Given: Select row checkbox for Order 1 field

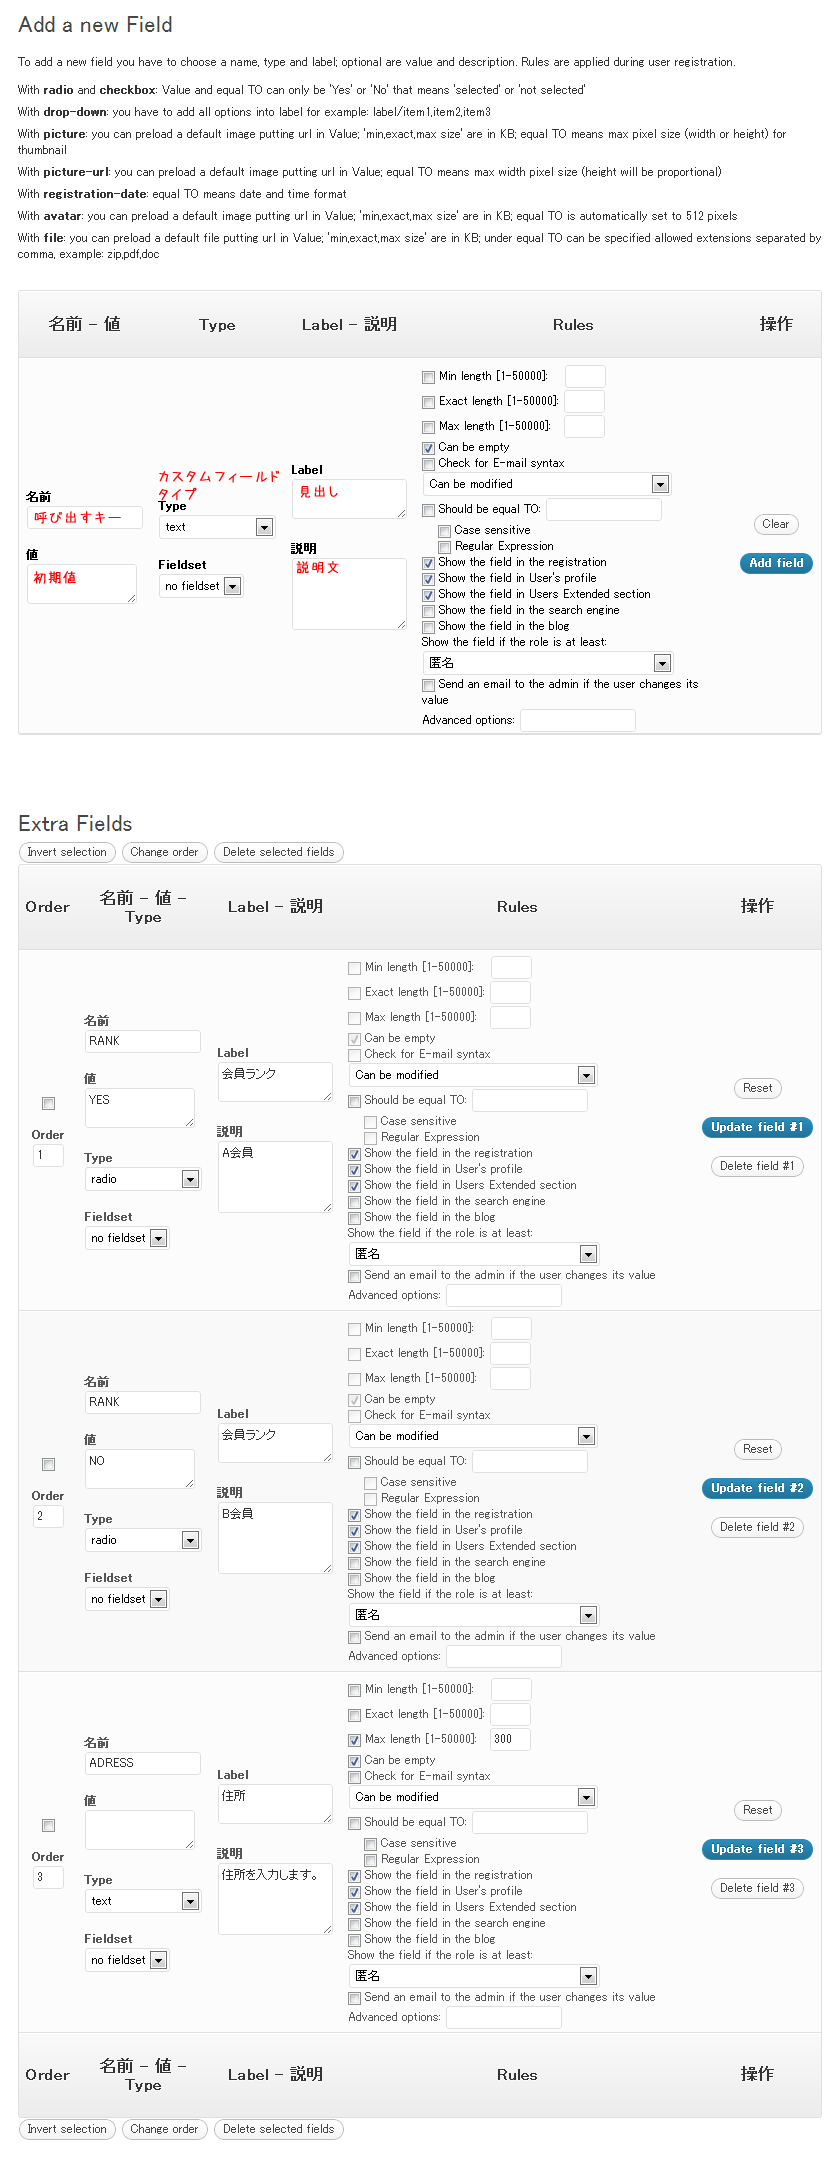Looking at the screenshot, I should (48, 1103).
